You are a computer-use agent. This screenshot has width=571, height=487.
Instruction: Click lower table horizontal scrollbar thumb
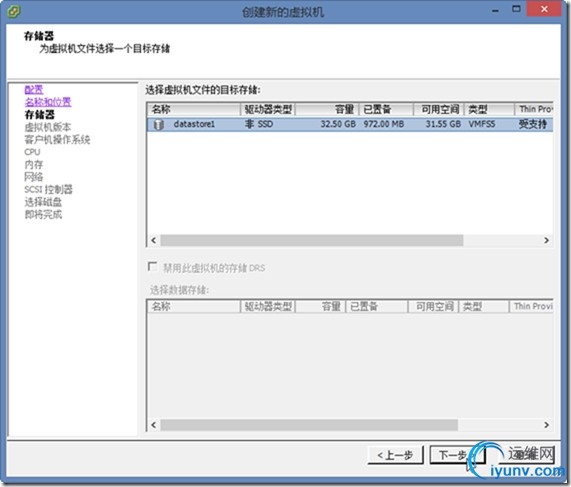(x=309, y=425)
